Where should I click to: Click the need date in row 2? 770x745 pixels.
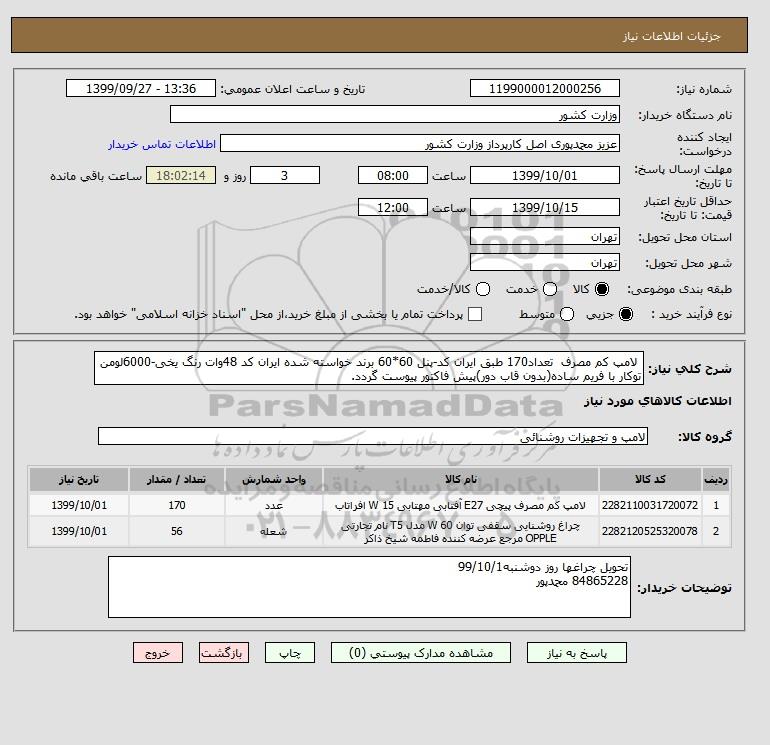(79, 531)
